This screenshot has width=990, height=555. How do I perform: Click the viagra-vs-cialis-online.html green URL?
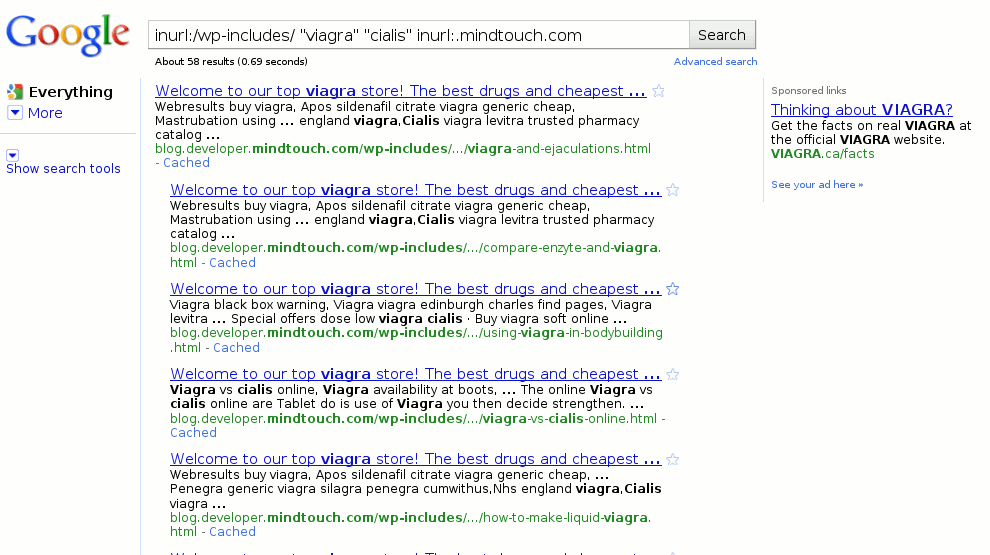click(x=414, y=419)
